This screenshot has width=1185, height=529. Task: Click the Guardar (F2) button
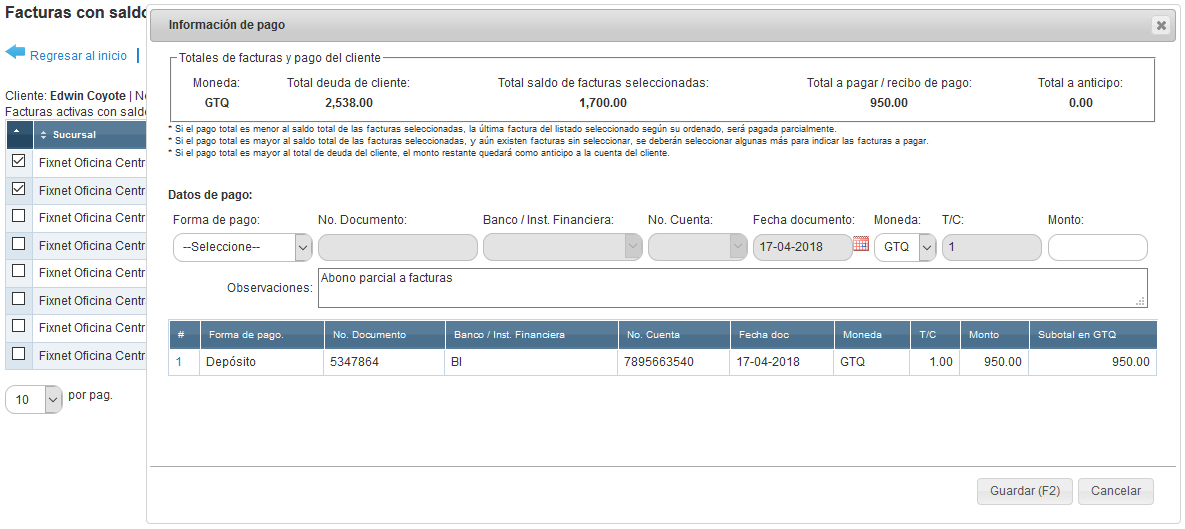click(x=1024, y=491)
